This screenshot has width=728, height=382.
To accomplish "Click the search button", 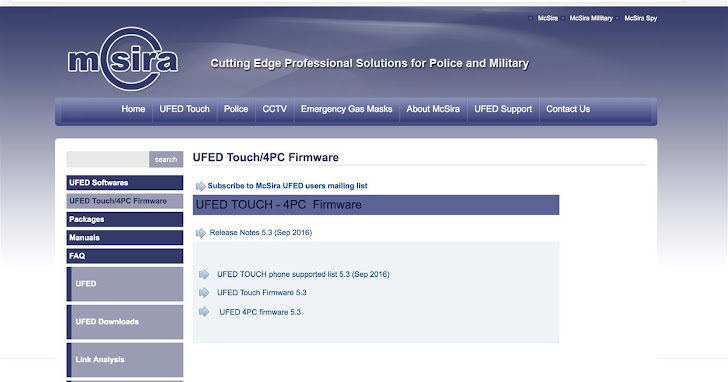I will click(166, 159).
